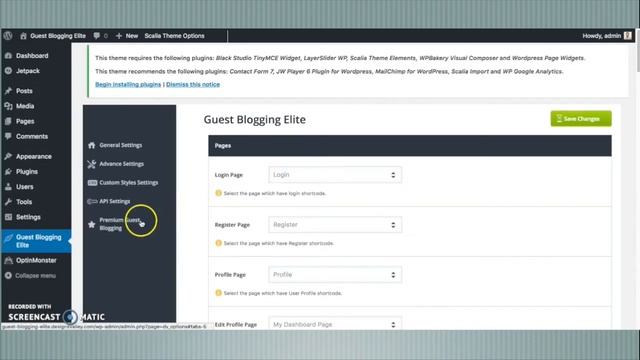Screen dimensions: 640x360
Task: Click the Posts pushpin icon
Action: pos(8,91)
